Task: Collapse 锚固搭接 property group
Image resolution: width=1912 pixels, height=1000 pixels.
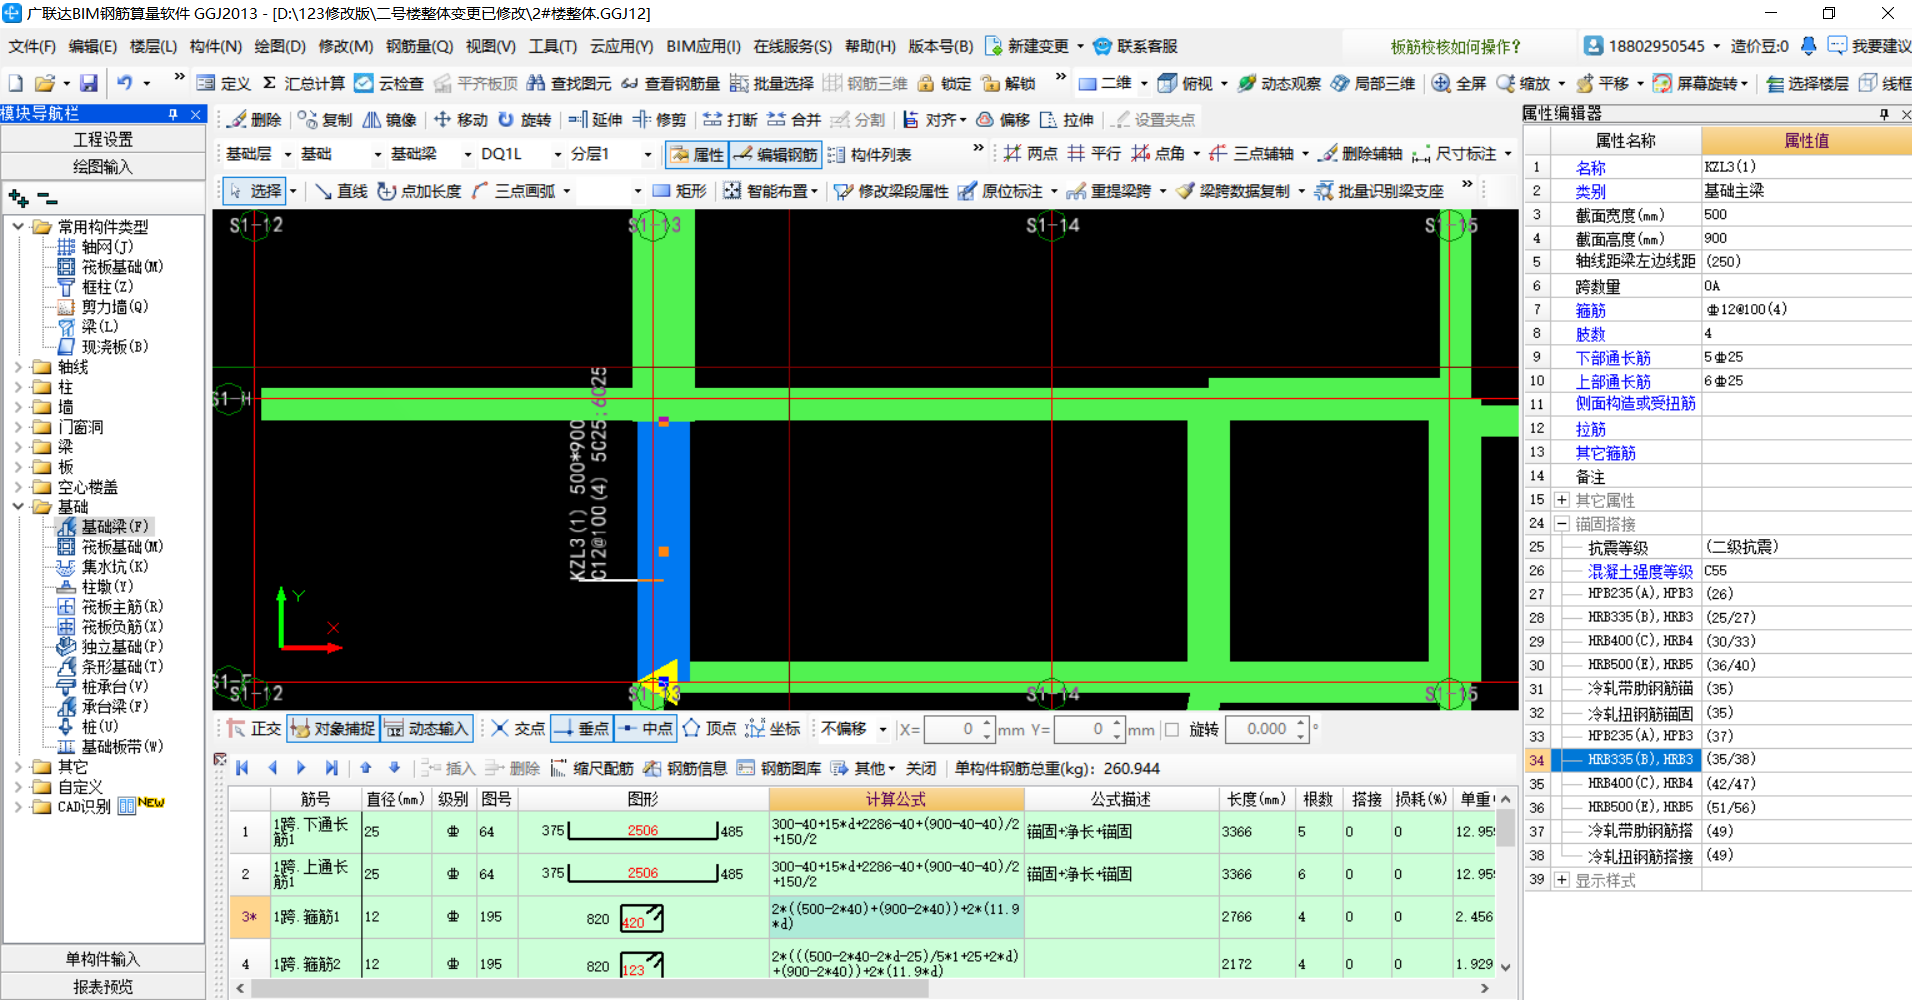Action: tap(1562, 524)
